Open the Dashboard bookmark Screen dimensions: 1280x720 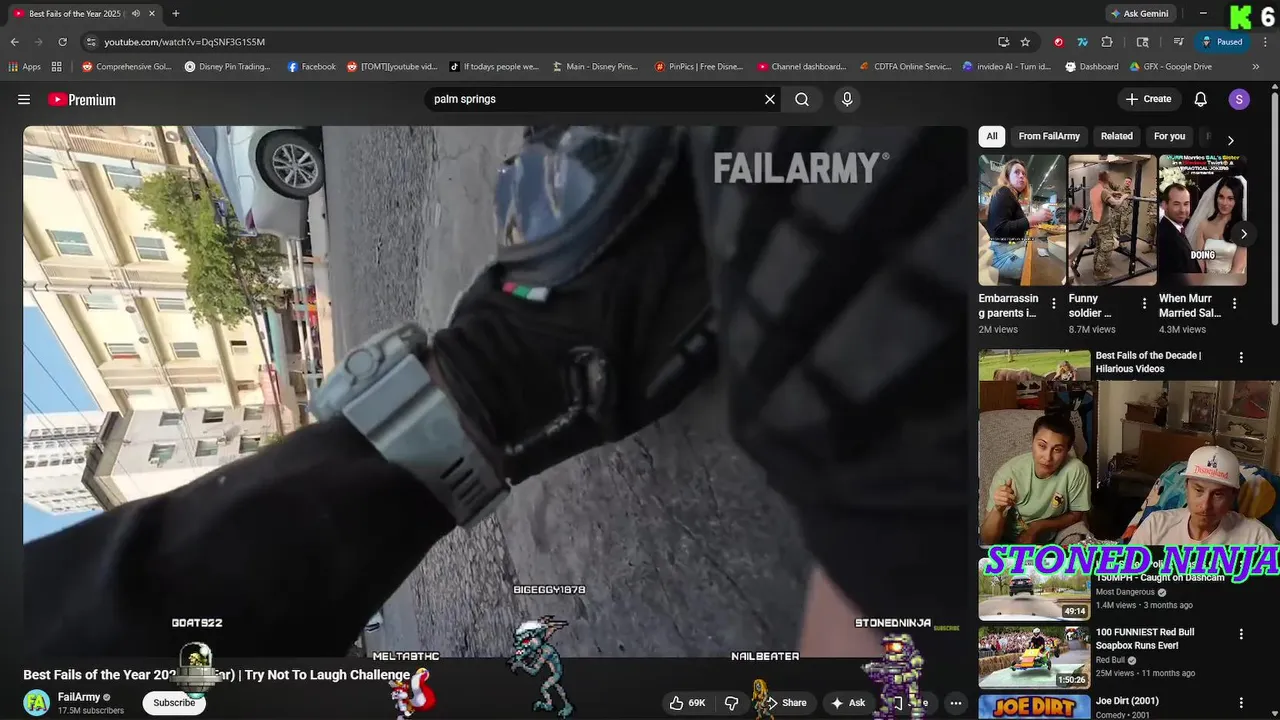[x=1092, y=67]
